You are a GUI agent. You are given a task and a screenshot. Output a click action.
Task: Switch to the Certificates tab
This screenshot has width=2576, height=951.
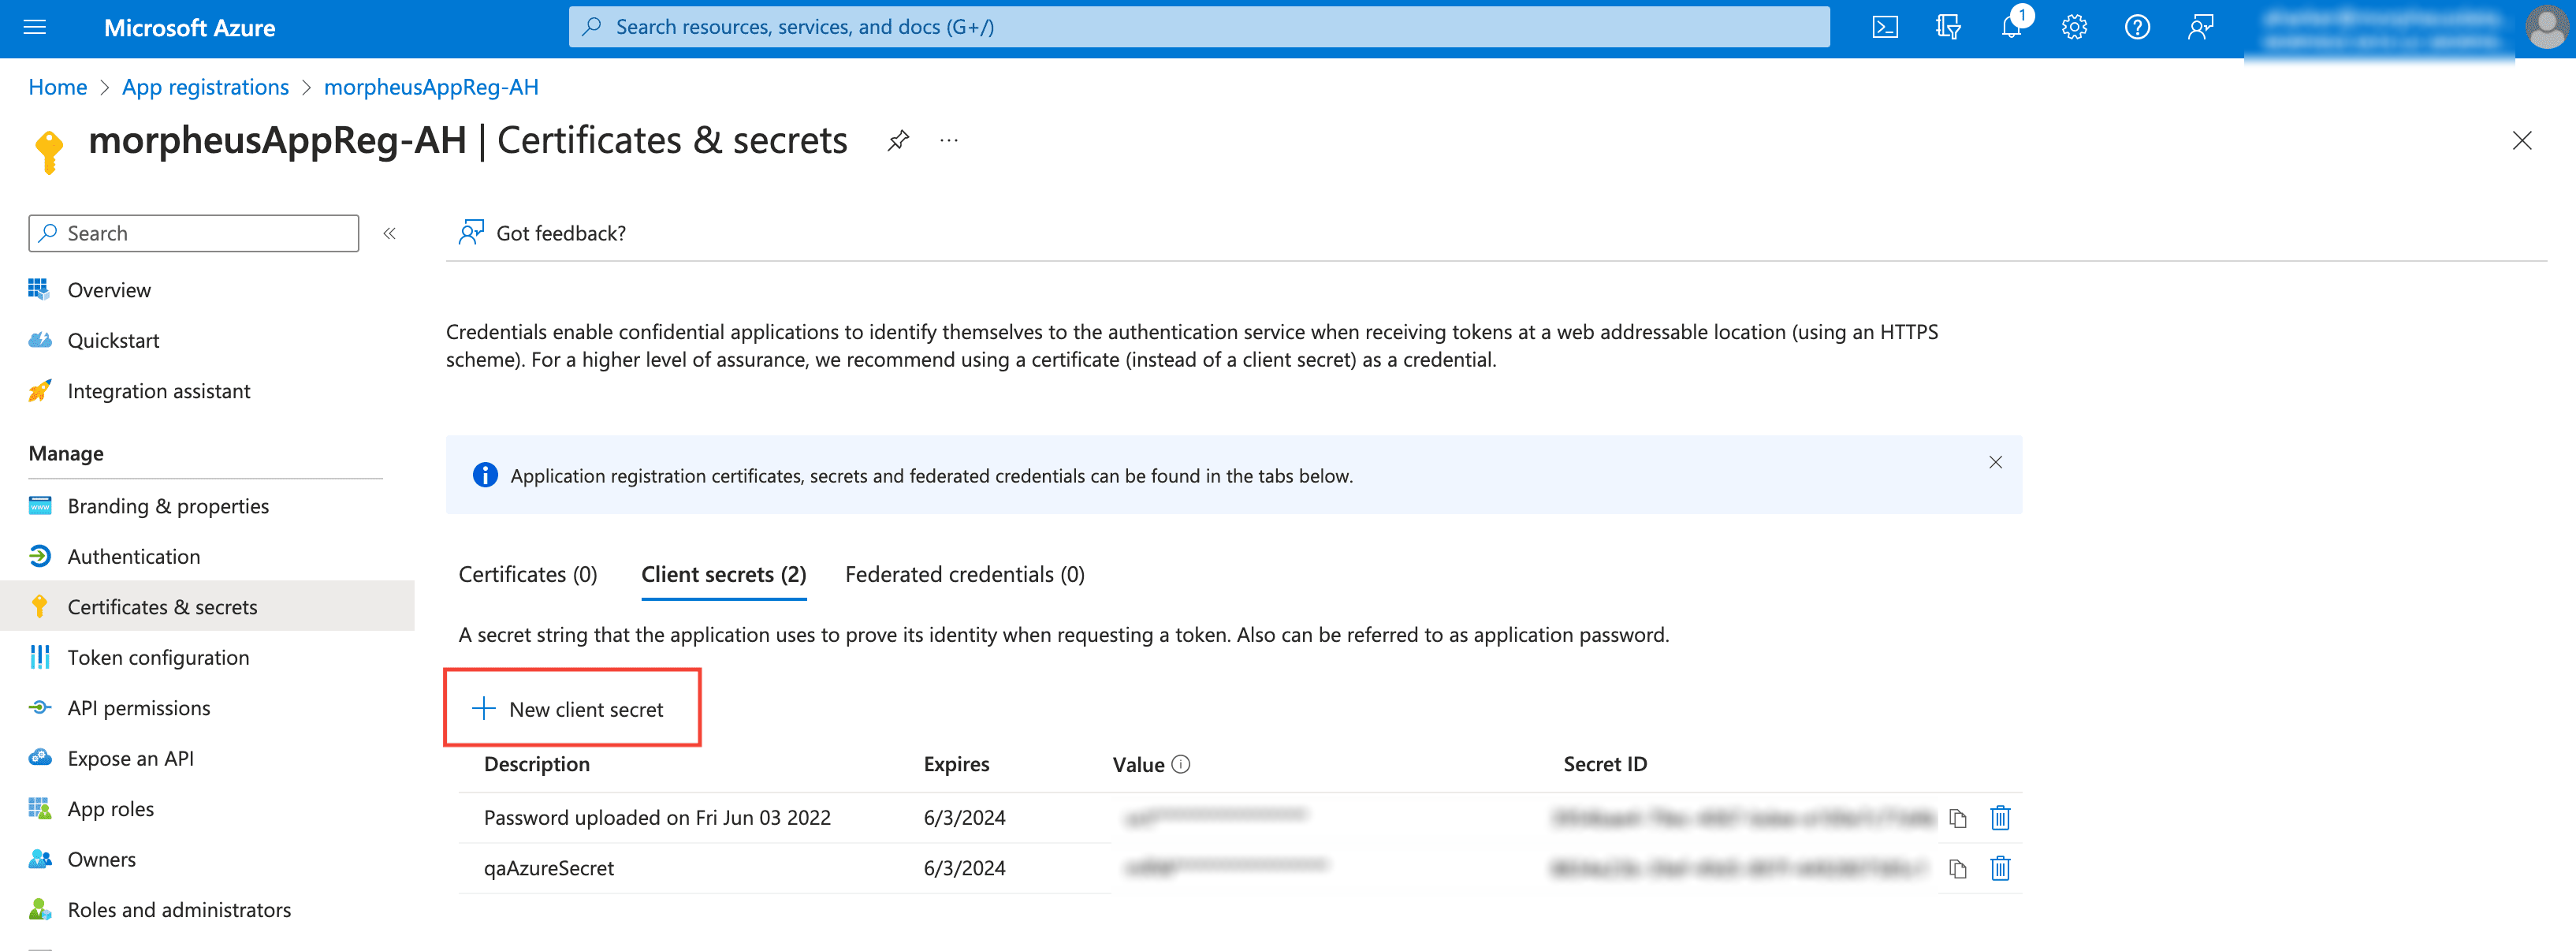[527, 575]
